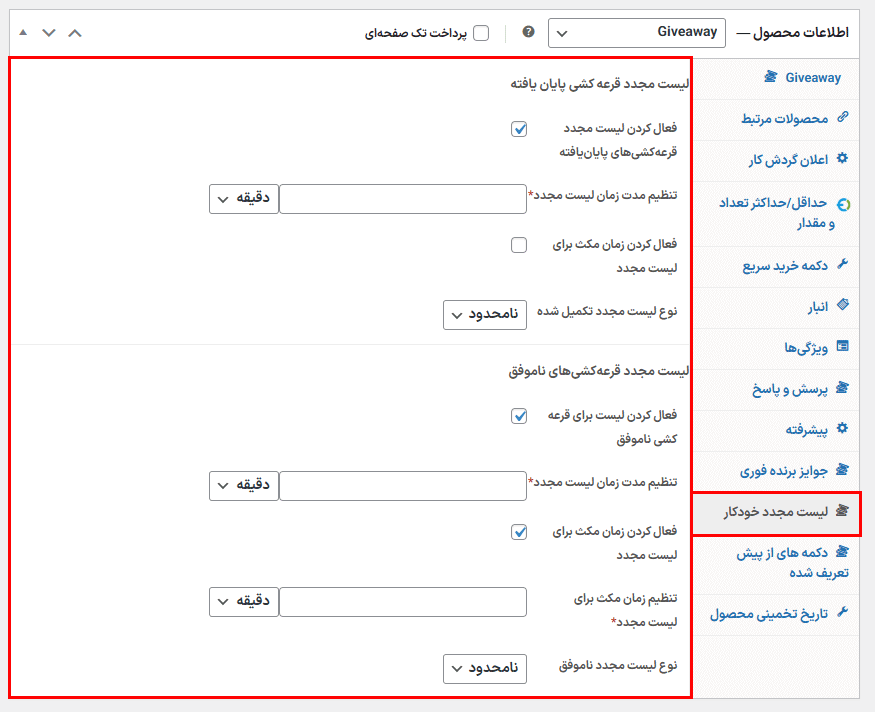This screenshot has height=712, width=875.
Task: Click the help question mark icon
Action: (x=528, y=32)
